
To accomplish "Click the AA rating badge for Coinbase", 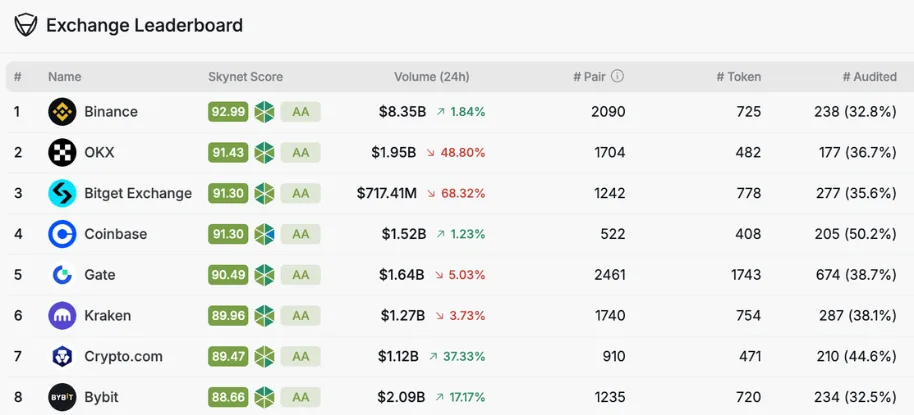I will pyautogui.click(x=301, y=234).
